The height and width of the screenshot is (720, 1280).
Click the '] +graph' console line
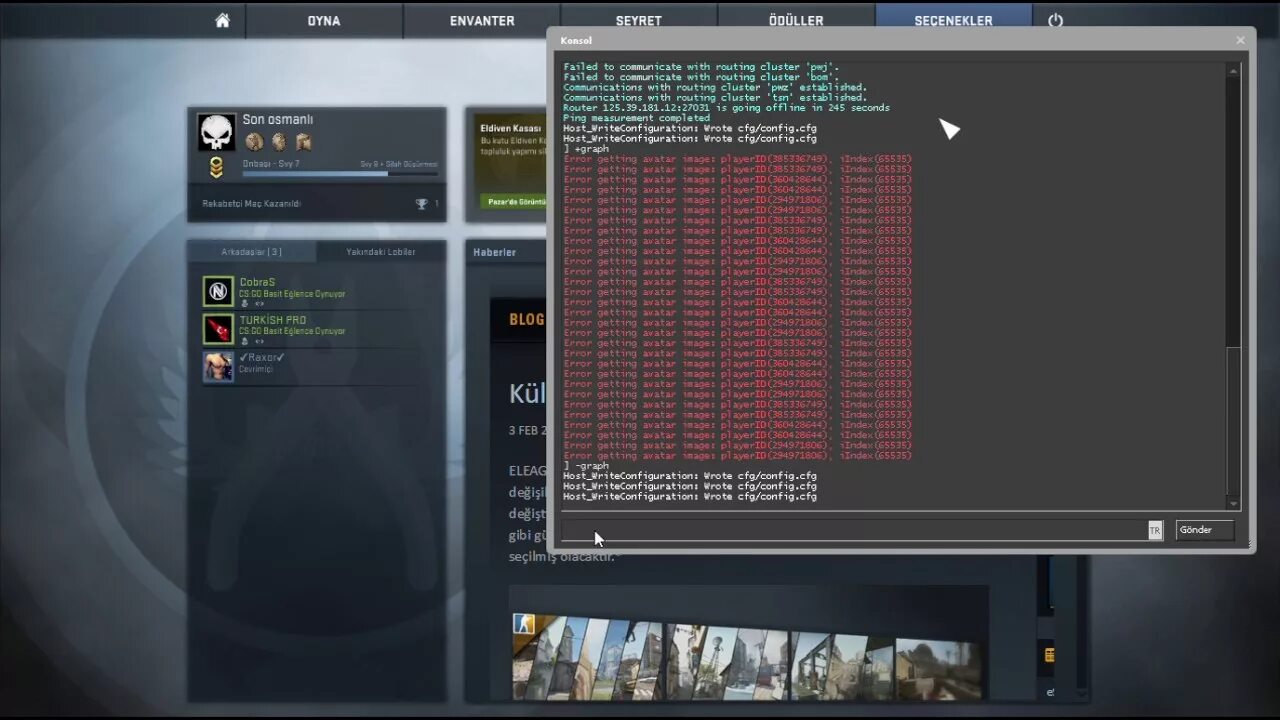586,149
